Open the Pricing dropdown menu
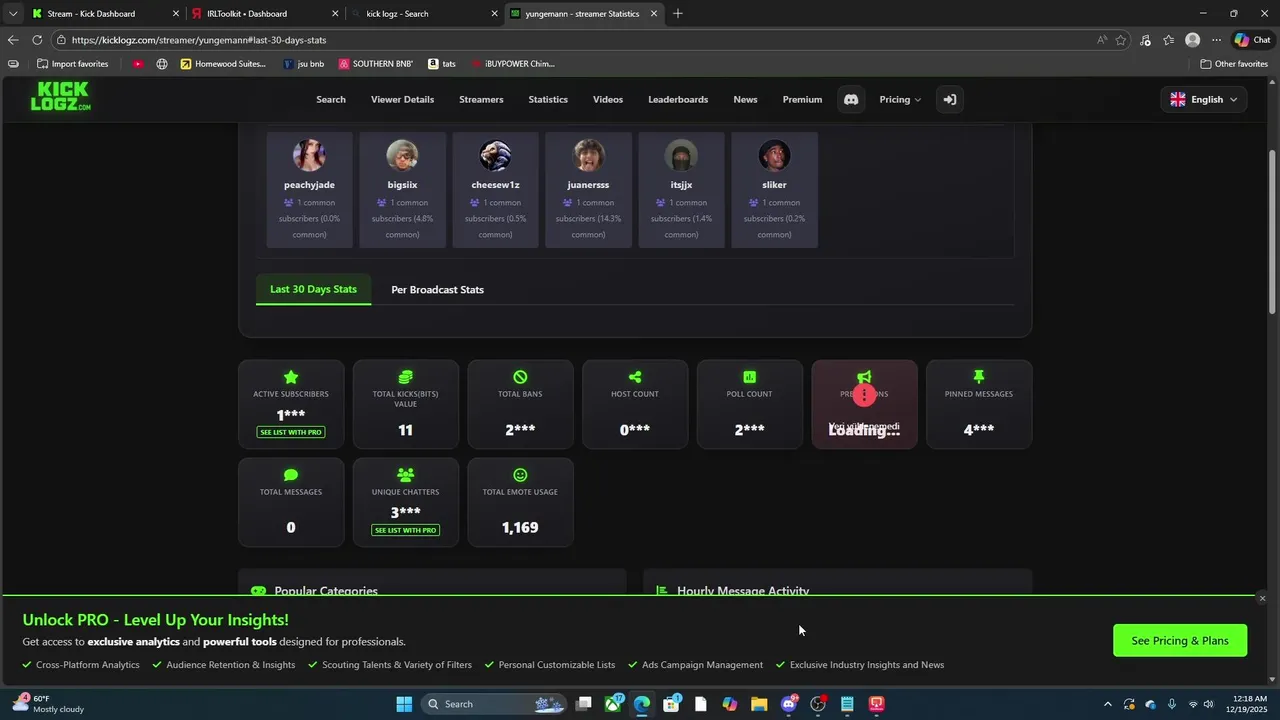The width and height of the screenshot is (1280, 720). 900,100
